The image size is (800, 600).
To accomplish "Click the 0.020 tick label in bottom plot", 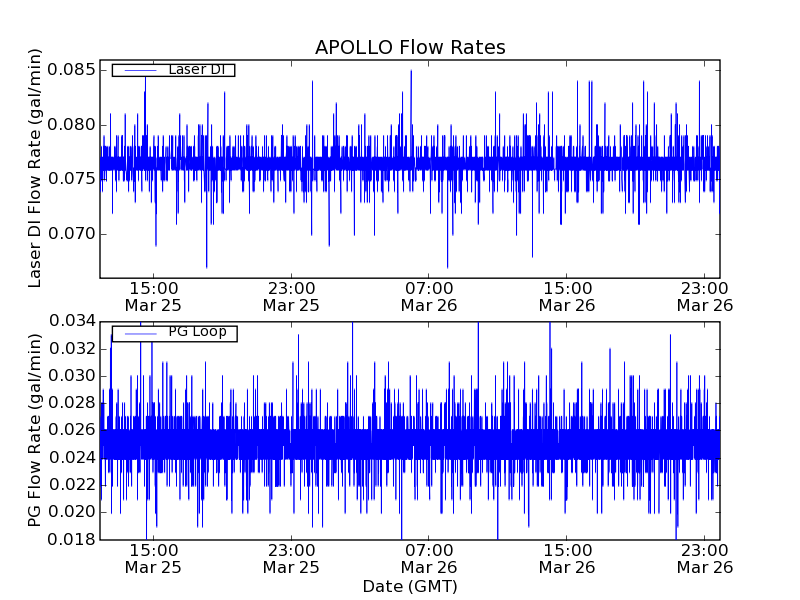I will 72,512.
